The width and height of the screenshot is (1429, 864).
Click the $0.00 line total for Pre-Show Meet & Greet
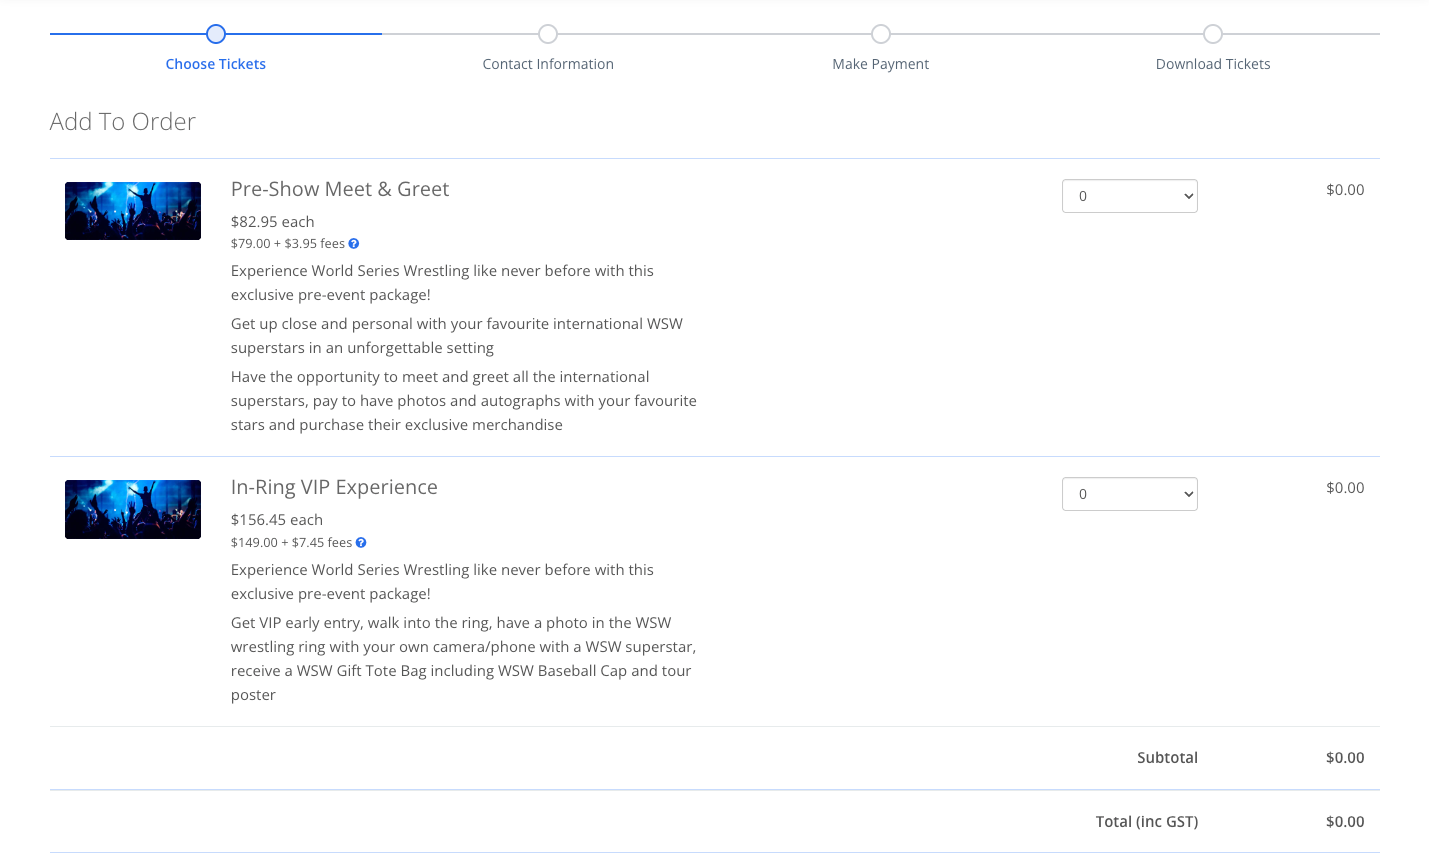click(x=1345, y=190)
